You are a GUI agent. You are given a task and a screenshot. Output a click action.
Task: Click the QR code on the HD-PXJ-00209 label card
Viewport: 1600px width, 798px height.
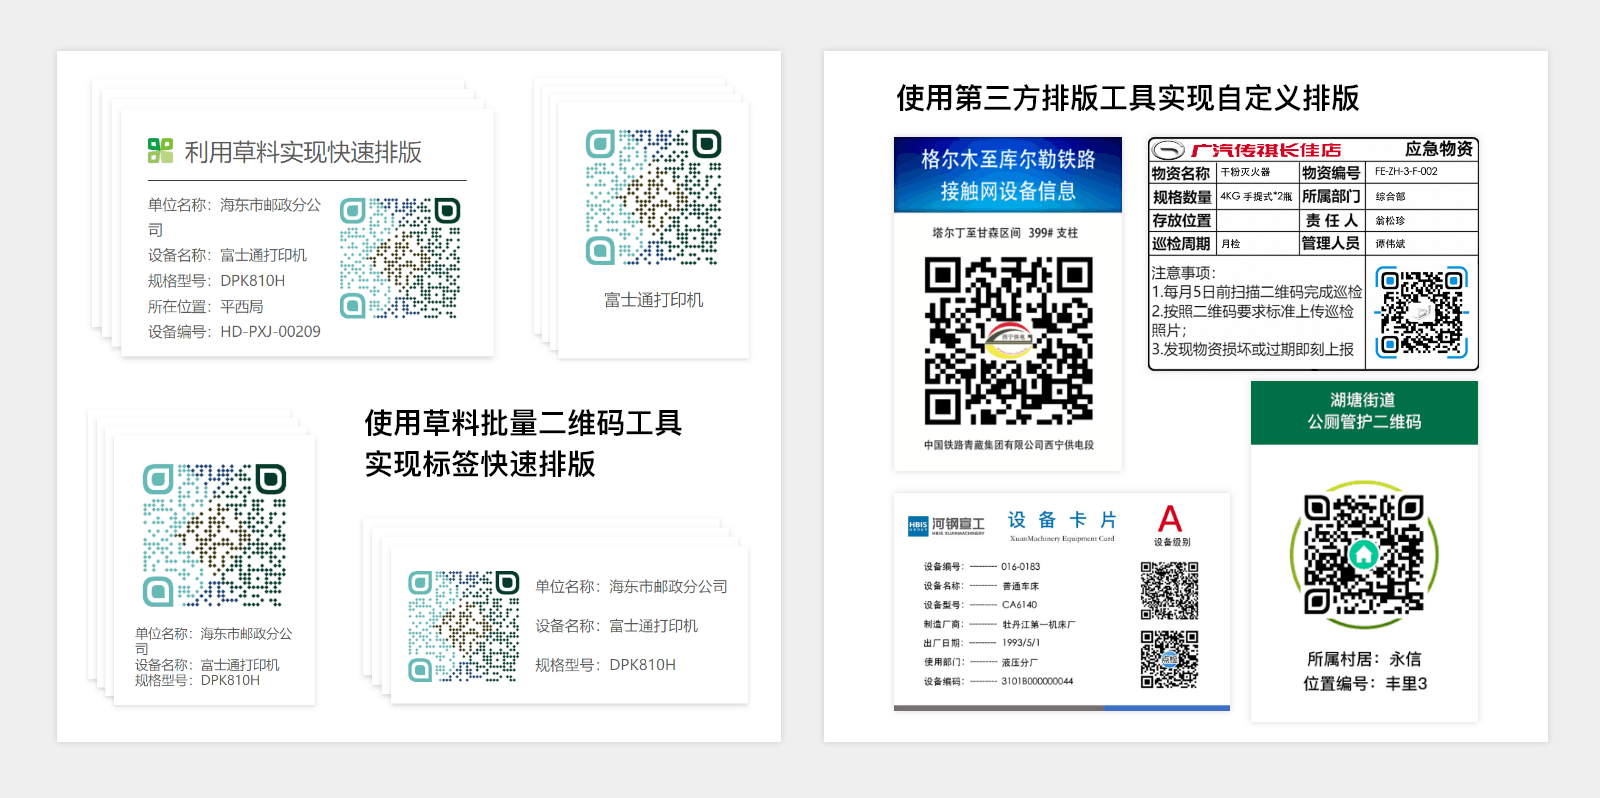tap(400, 258)
